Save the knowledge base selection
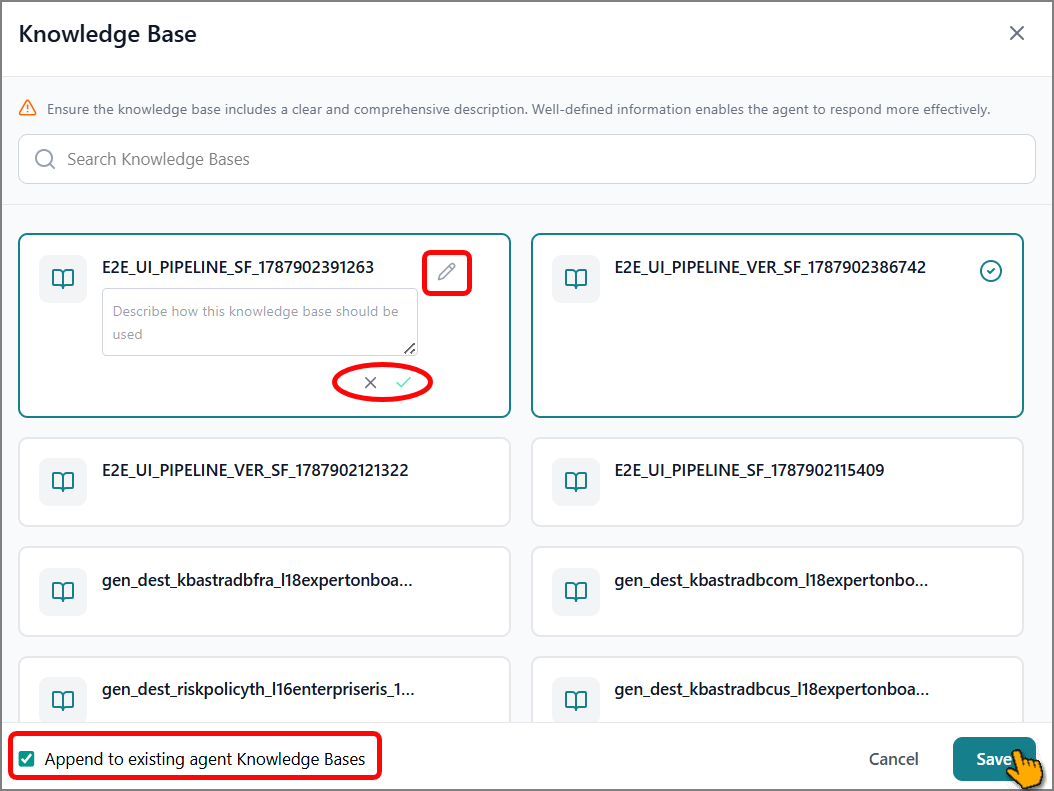Image resolution: width=1054 pixels, height=791 pixels. click(994, 759)
